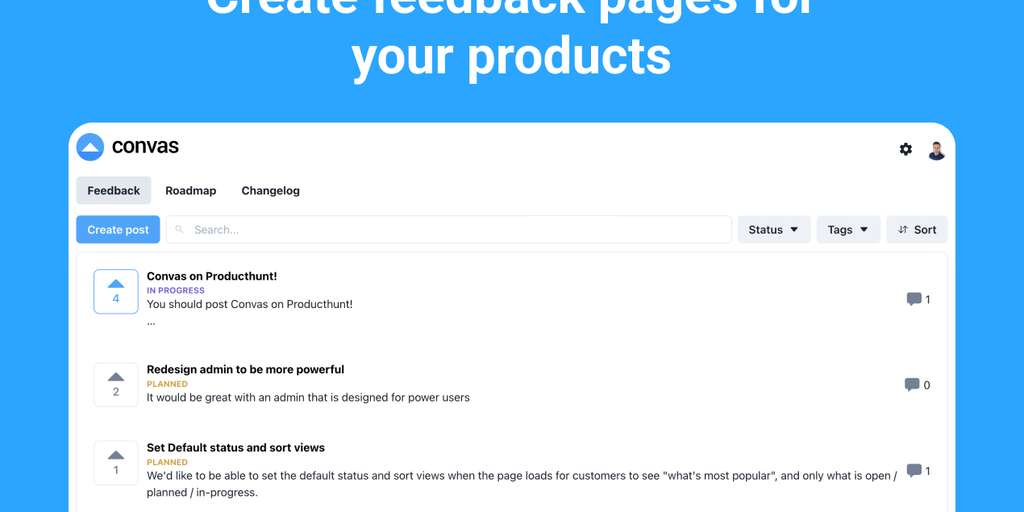Click the search magnifier icon
The image size is (1024, 512).
pyautogui.click(x=180, y=230)
